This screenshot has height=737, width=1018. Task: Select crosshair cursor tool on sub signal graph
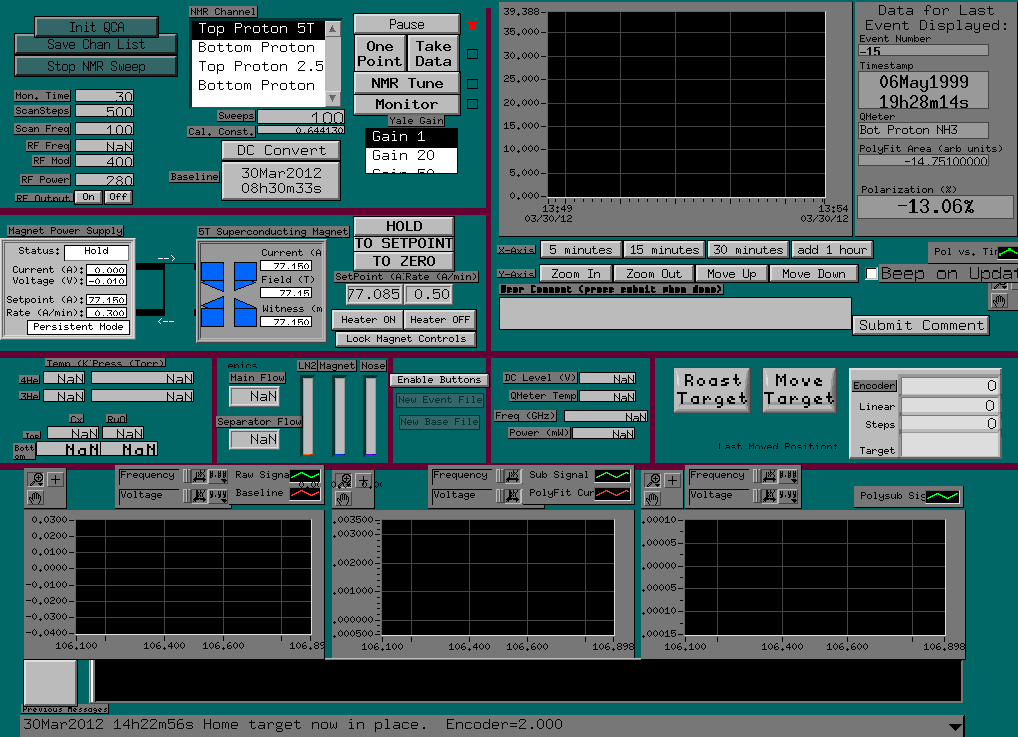point(364,481)
